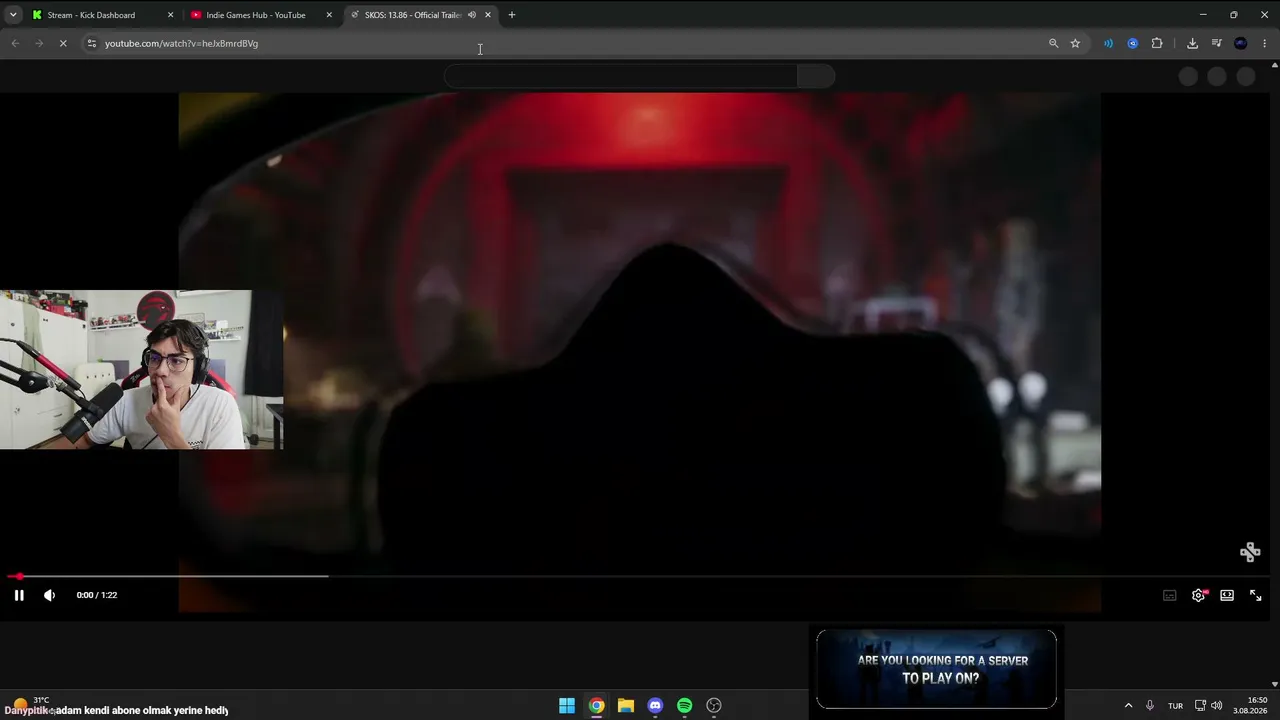Open the round blue extension icon

pos(1133,43)
